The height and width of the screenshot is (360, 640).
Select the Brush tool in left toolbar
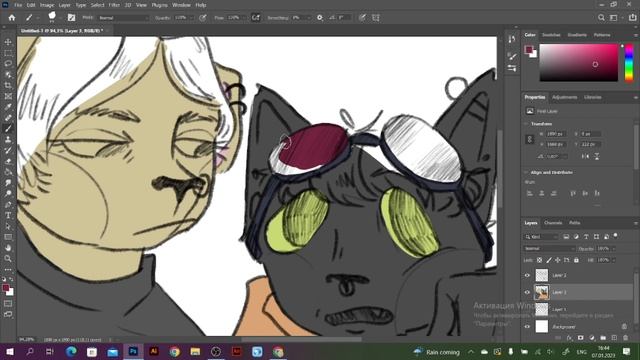[x=8, y=129]
